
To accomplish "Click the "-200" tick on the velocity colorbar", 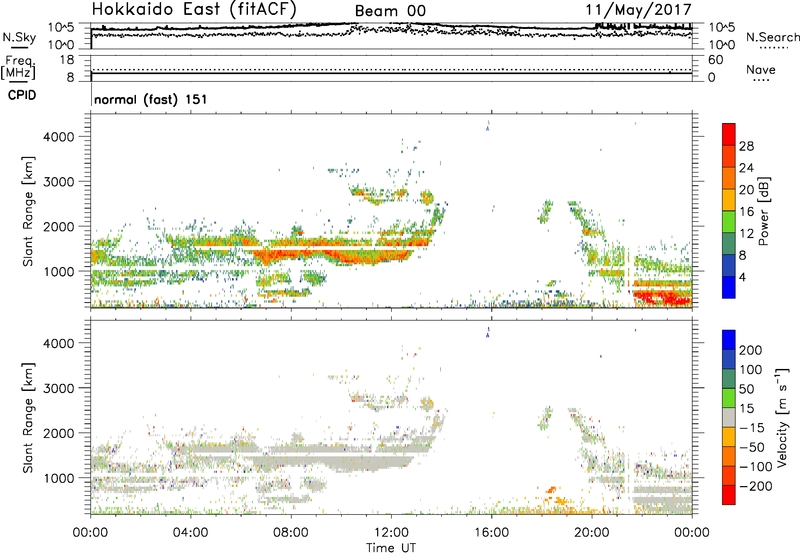I will 756,486.
